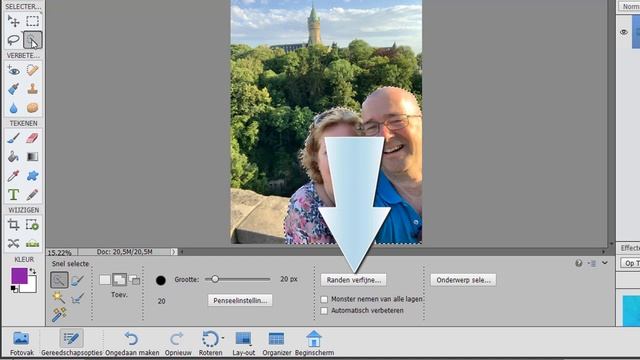Choose Refine Selection Brush in tool options

click(77, 298)
